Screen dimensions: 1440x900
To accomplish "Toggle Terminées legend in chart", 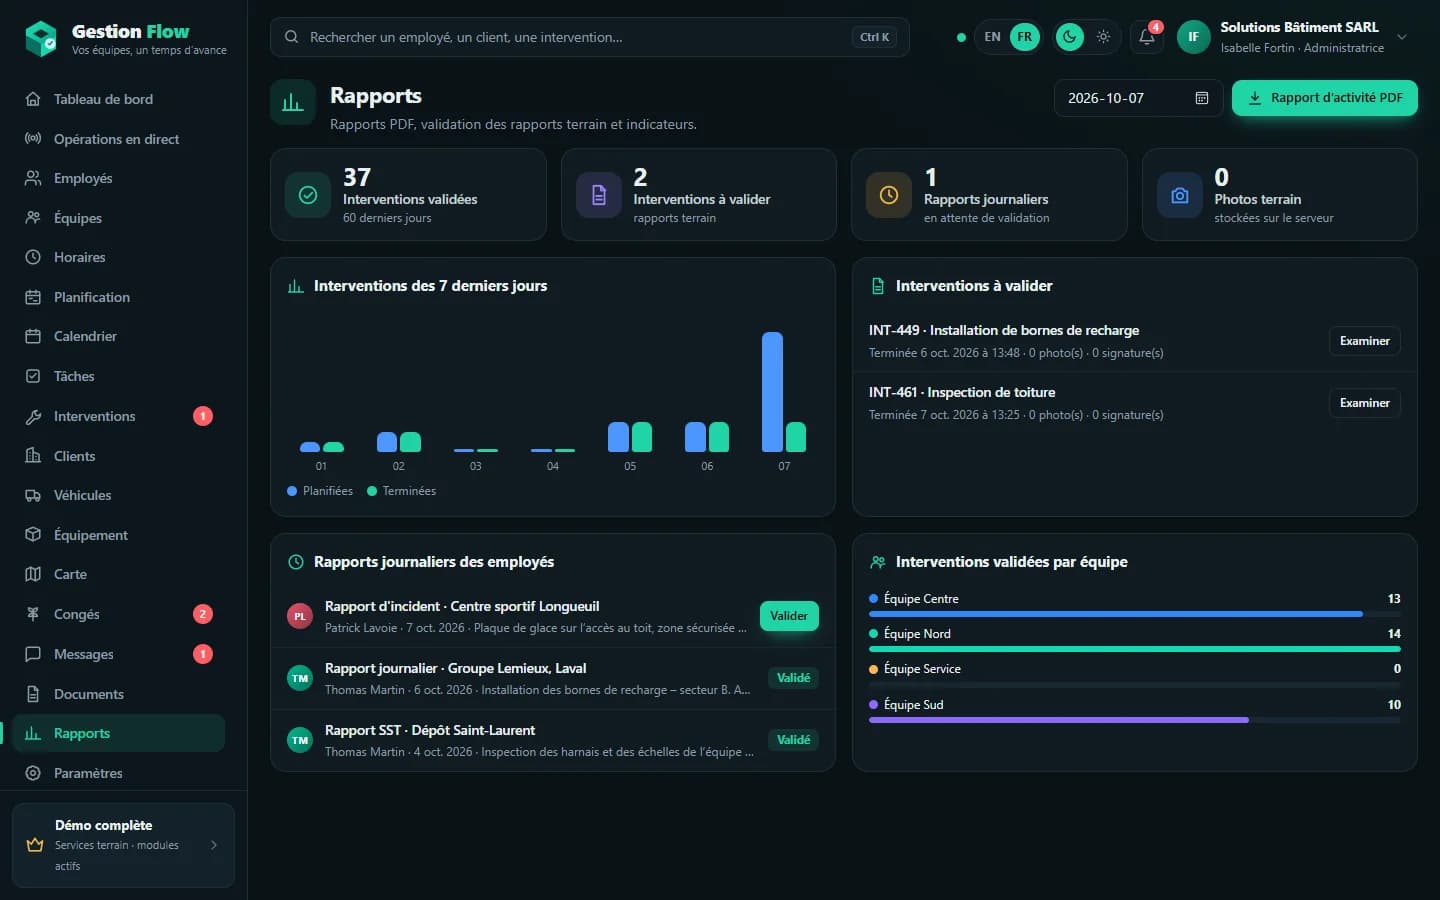I will point(402,491).
